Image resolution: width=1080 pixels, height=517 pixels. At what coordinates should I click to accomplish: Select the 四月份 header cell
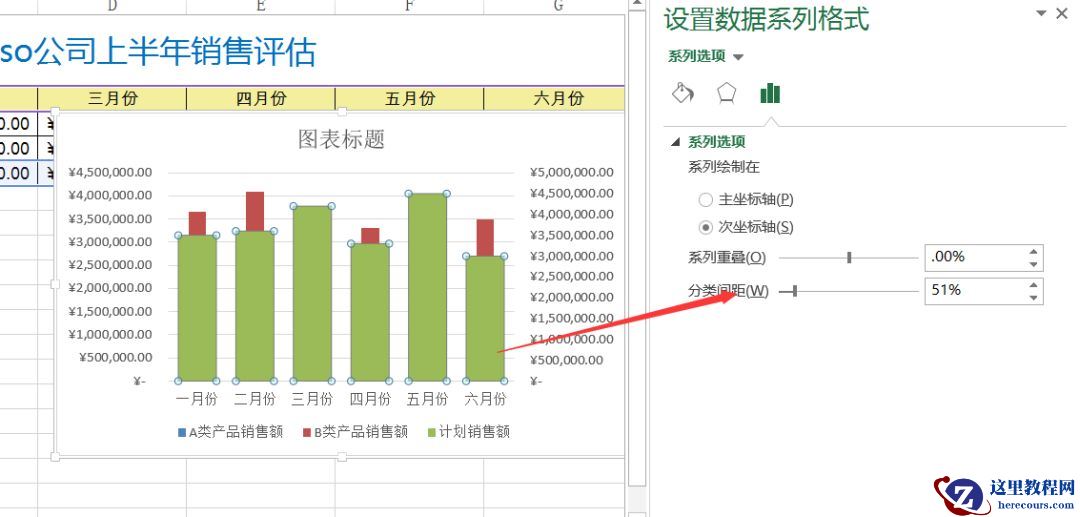pyautogui.click(x=261, y=98)
